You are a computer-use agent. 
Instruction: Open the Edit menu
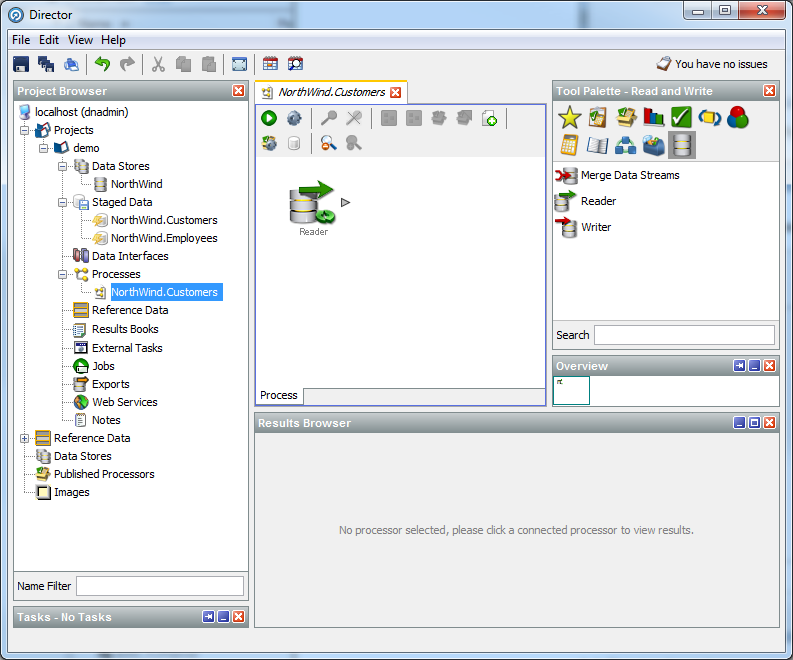tap(49, 40)
